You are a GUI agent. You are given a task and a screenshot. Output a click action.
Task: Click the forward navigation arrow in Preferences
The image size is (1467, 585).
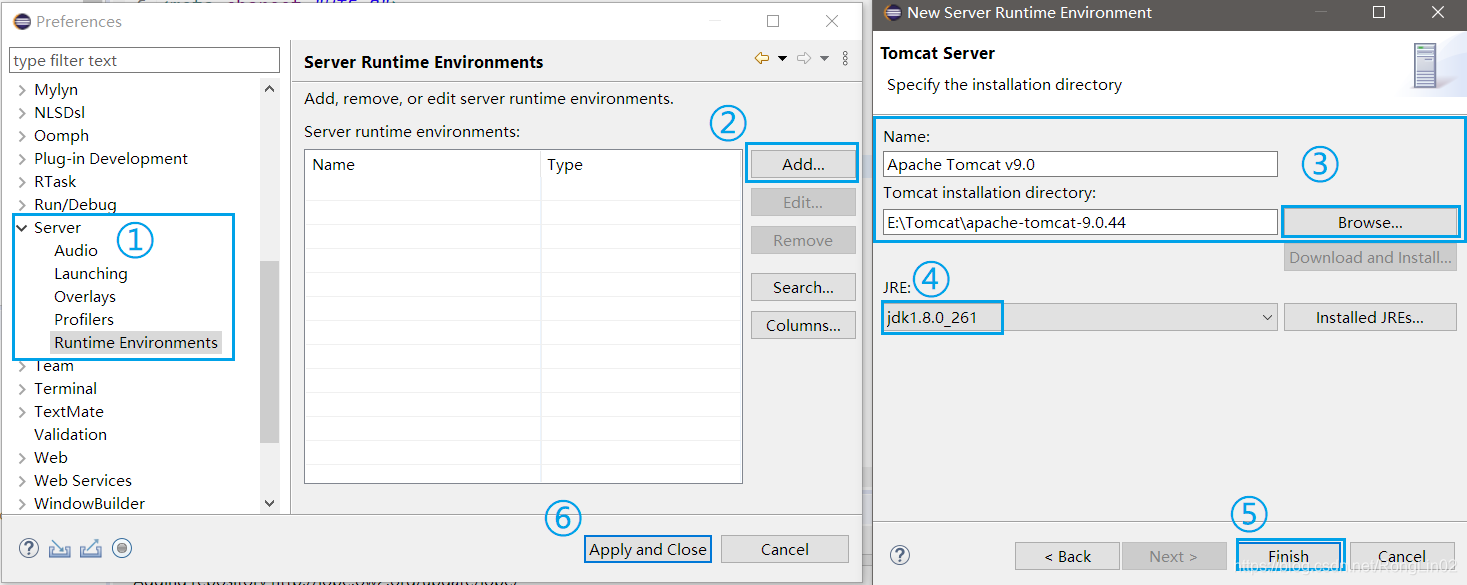click(803, 59)
